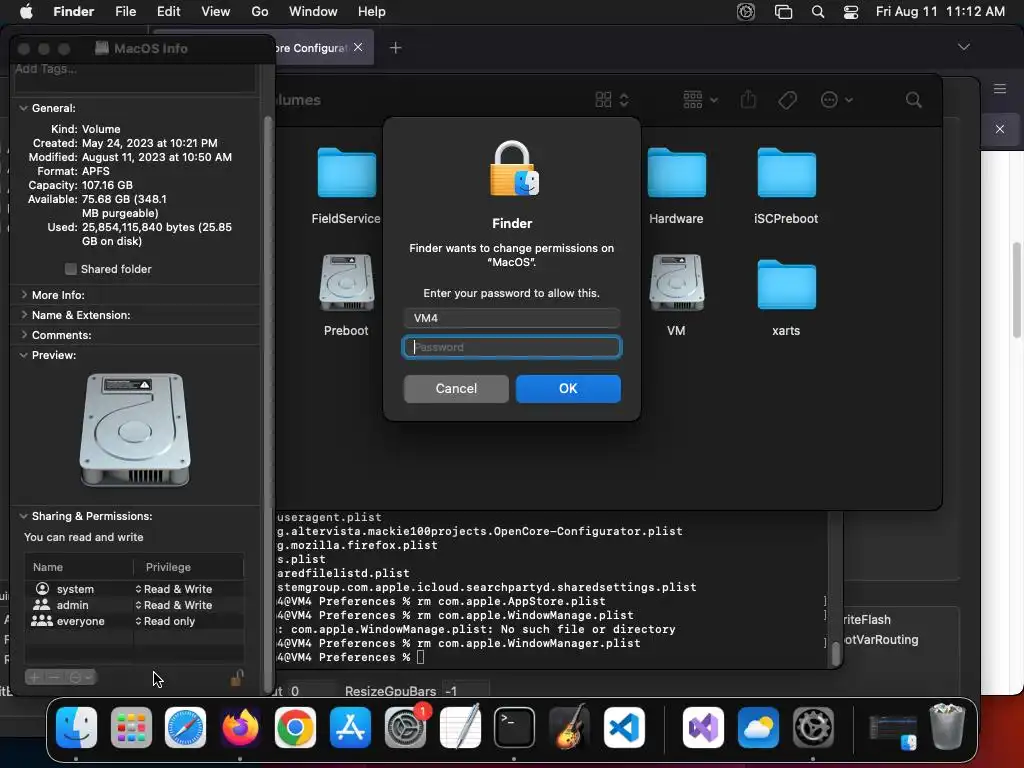Viewport: 1024px width, 768px height.
Task: Launch GarageBand from the Dock
Action: [569, 728]
